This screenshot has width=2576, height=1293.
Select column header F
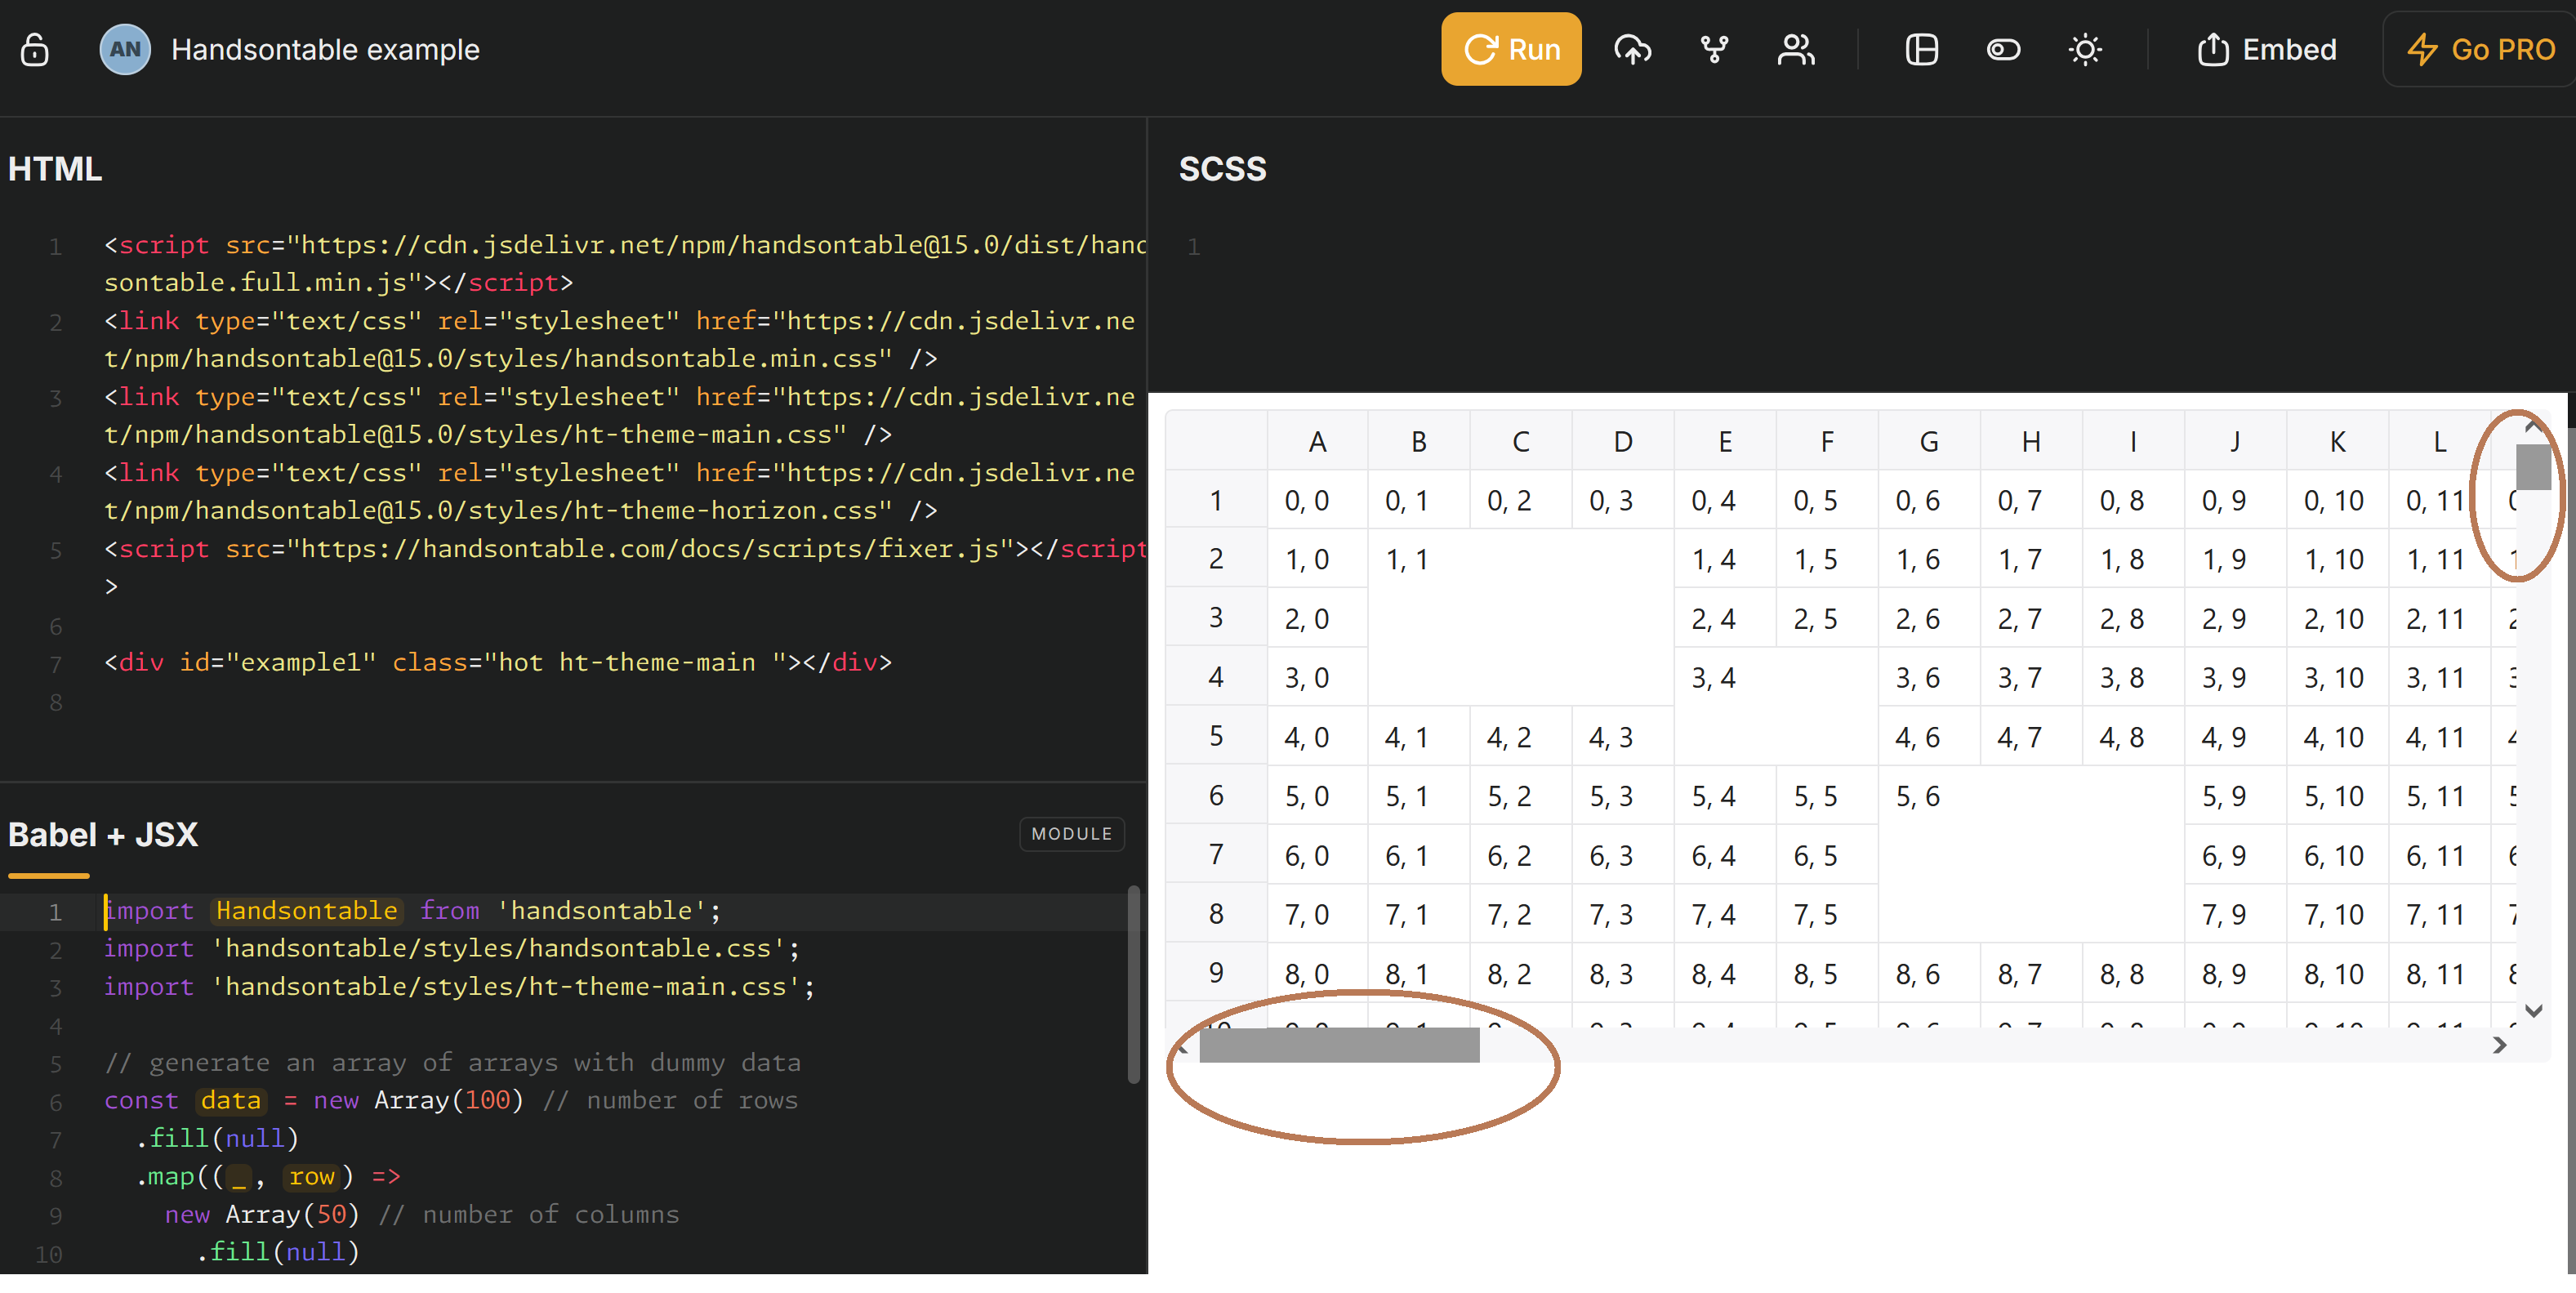click(1827, 441)
